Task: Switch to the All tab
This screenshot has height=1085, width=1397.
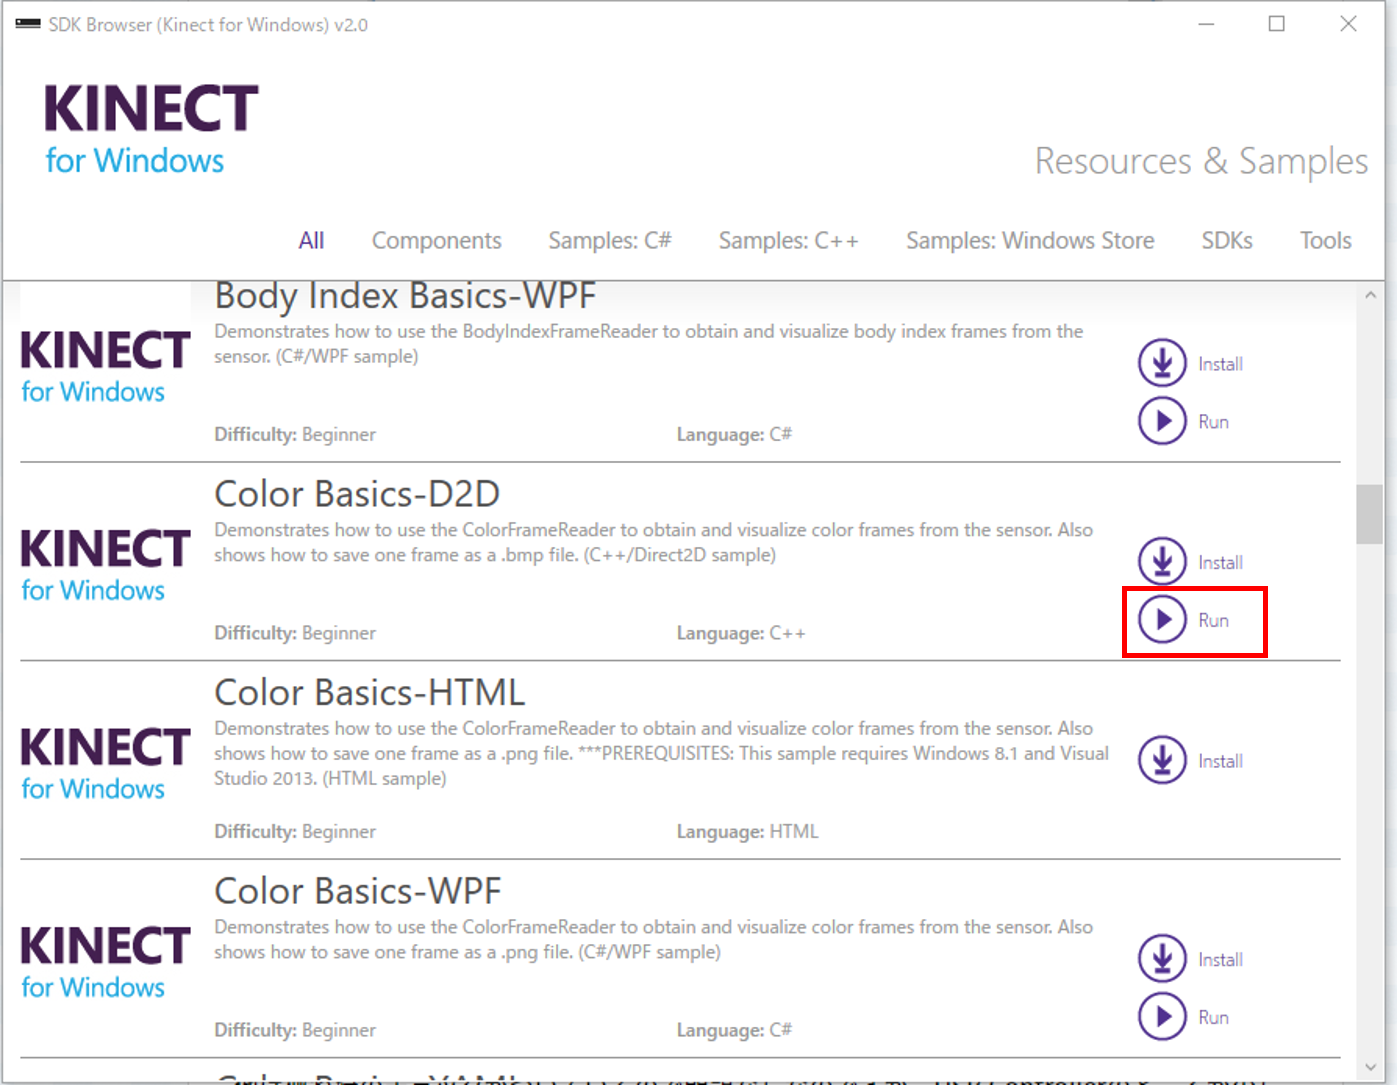Action: tap(311, 241)
